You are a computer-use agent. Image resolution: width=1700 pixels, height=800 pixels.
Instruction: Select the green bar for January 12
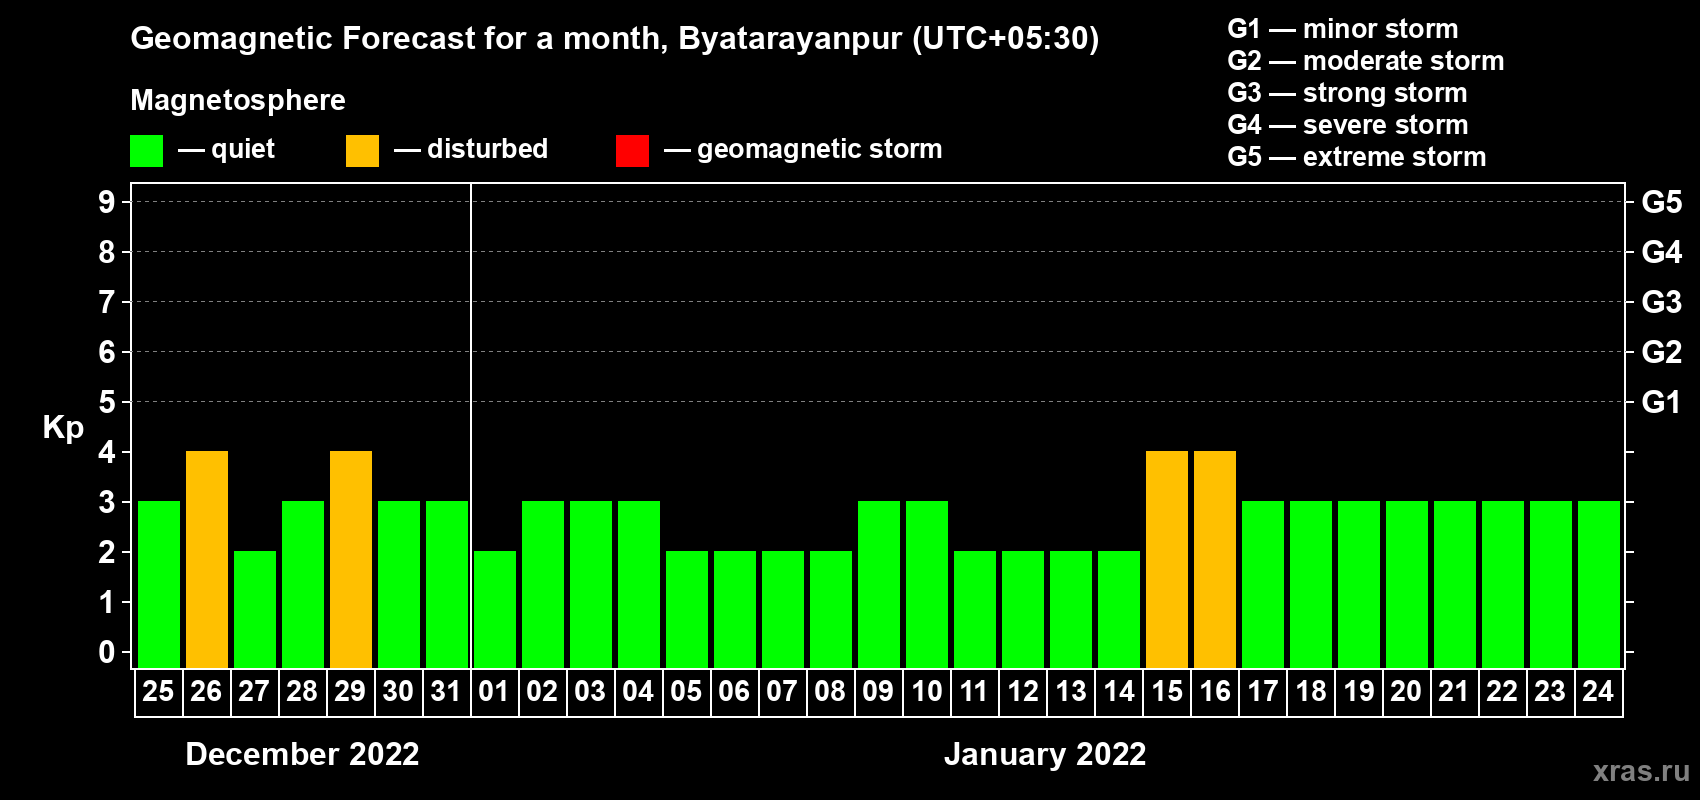coord(1023,610)
